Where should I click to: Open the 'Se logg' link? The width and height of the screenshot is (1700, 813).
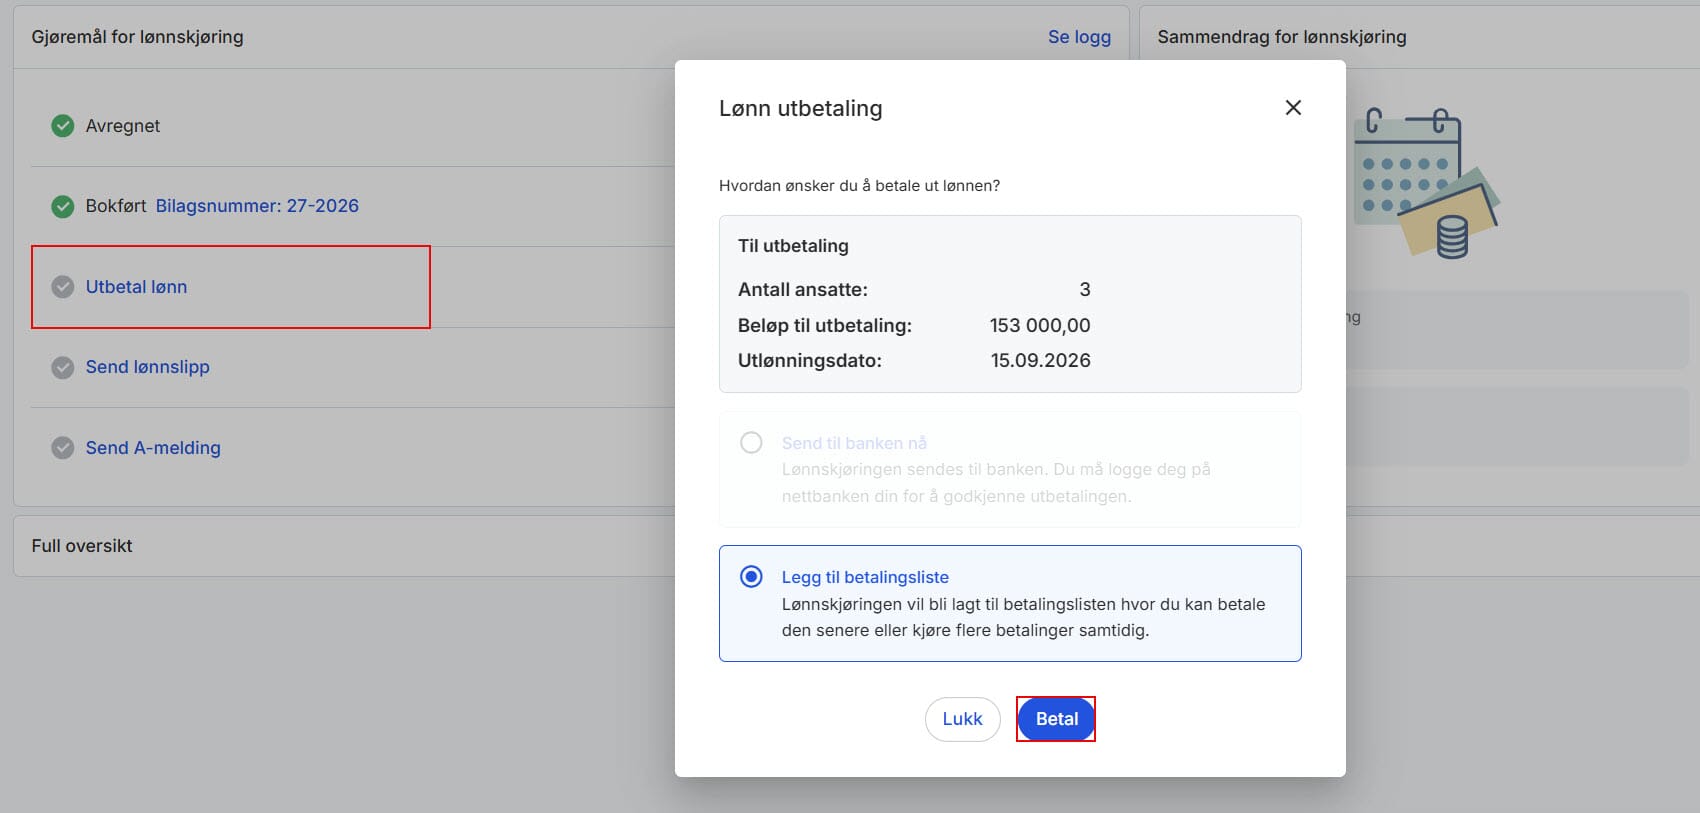pyautogui.click(x=1079, y=37)
